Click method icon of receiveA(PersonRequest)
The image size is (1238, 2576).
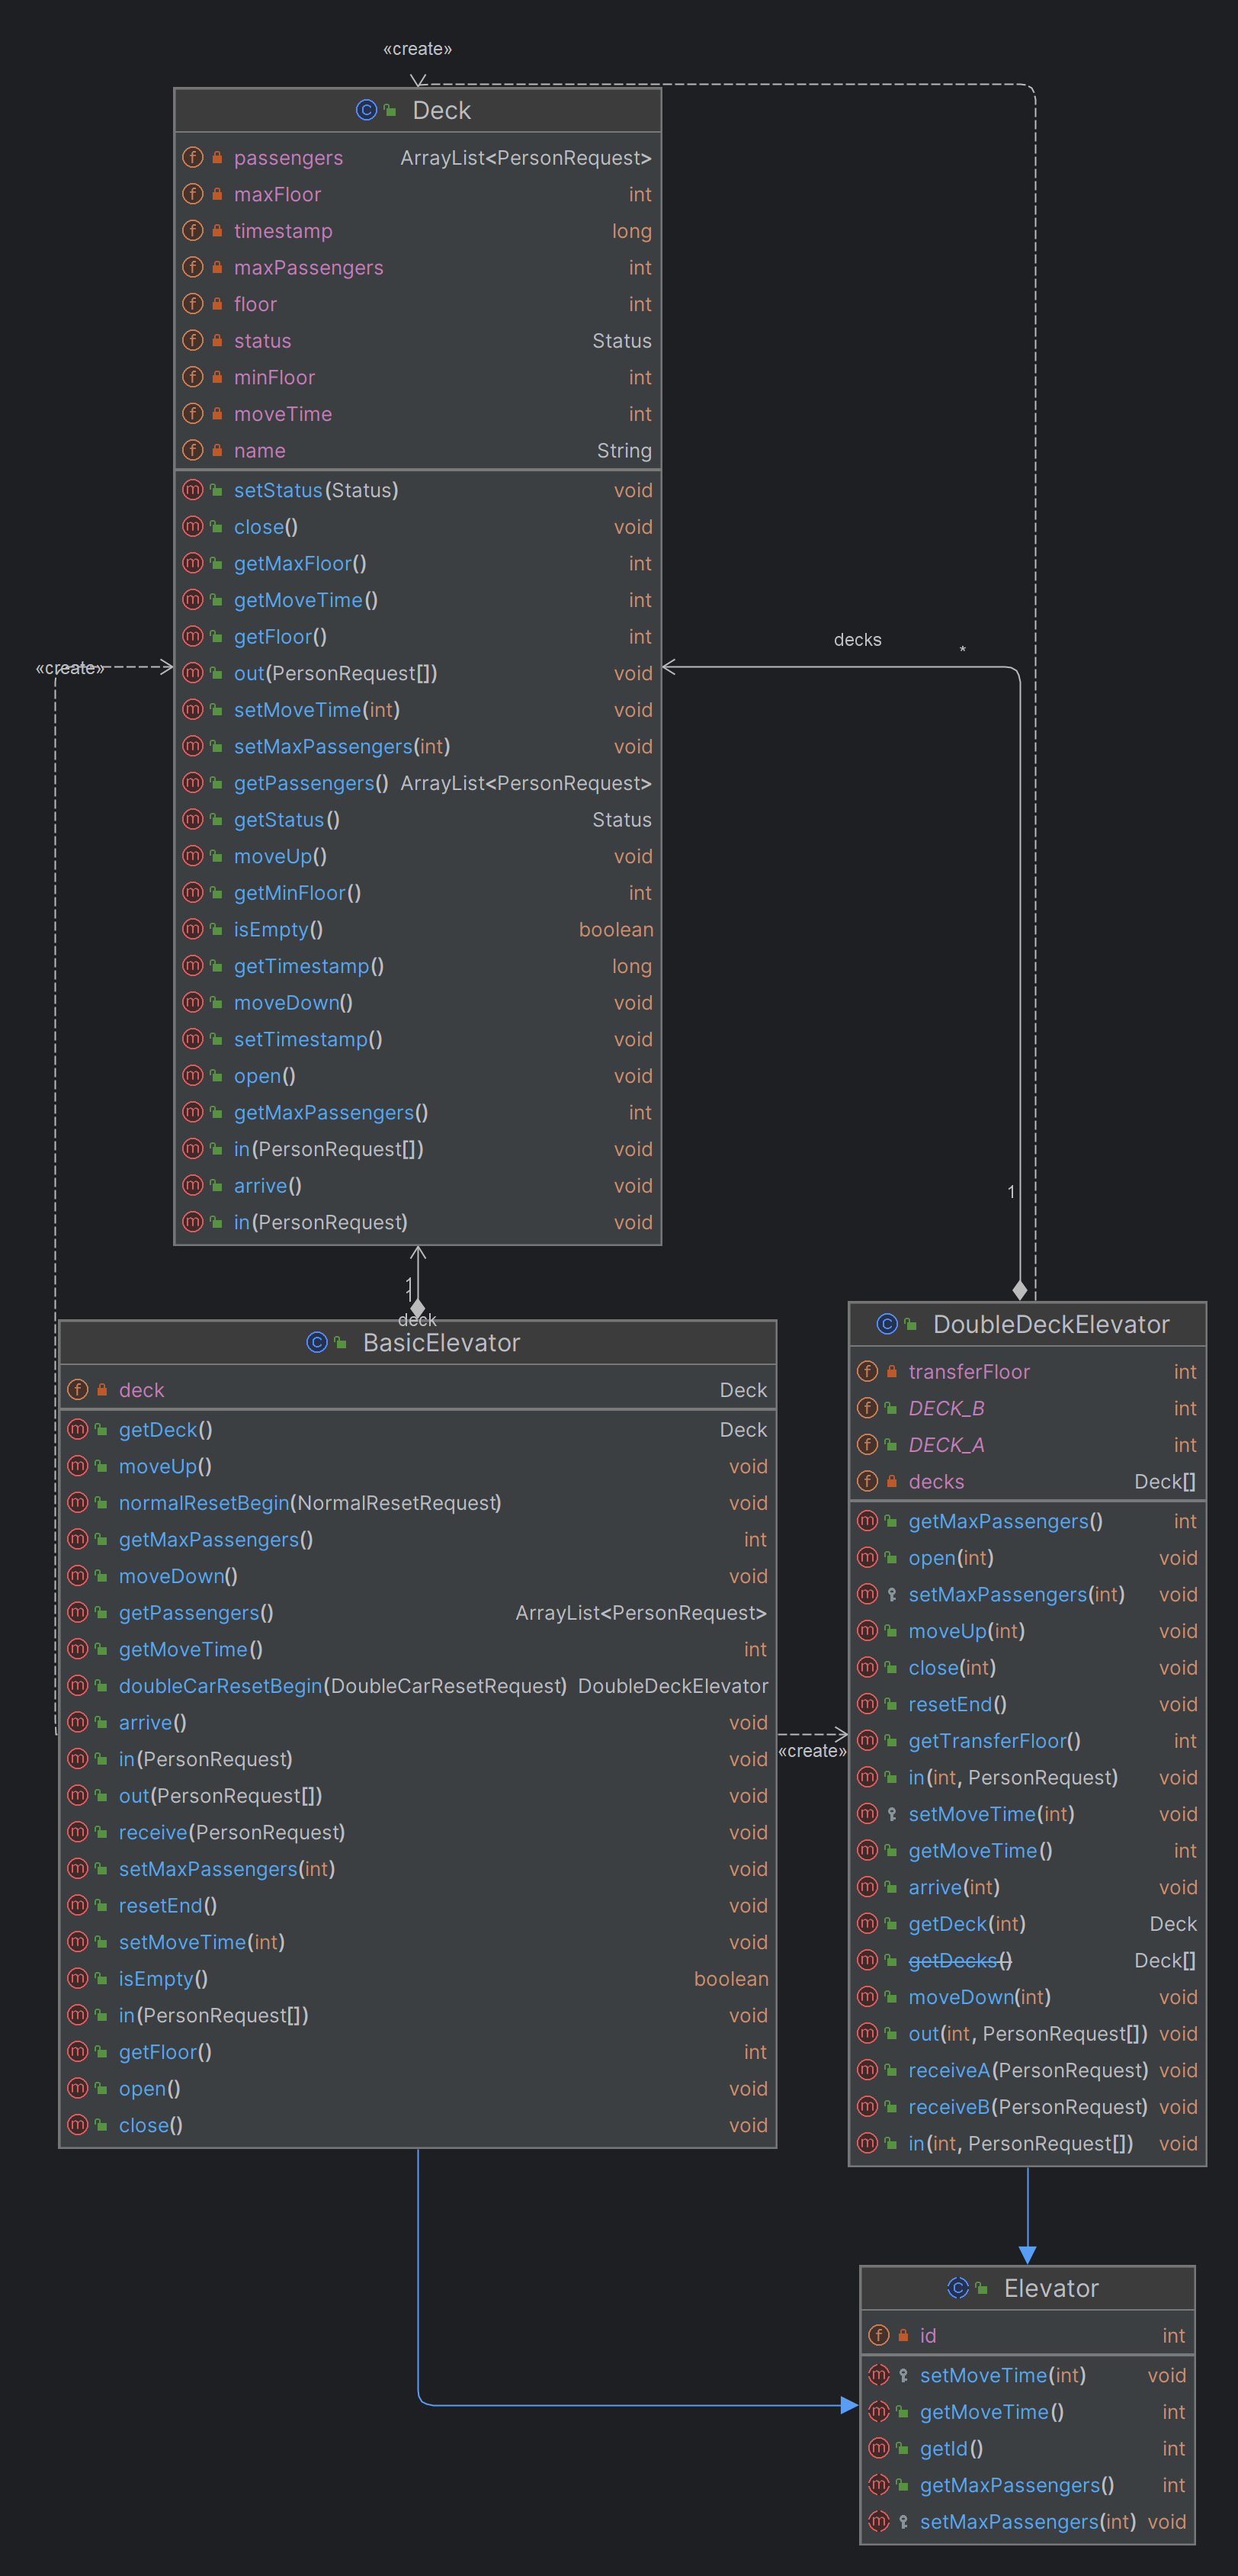(x=868, y=2069)
